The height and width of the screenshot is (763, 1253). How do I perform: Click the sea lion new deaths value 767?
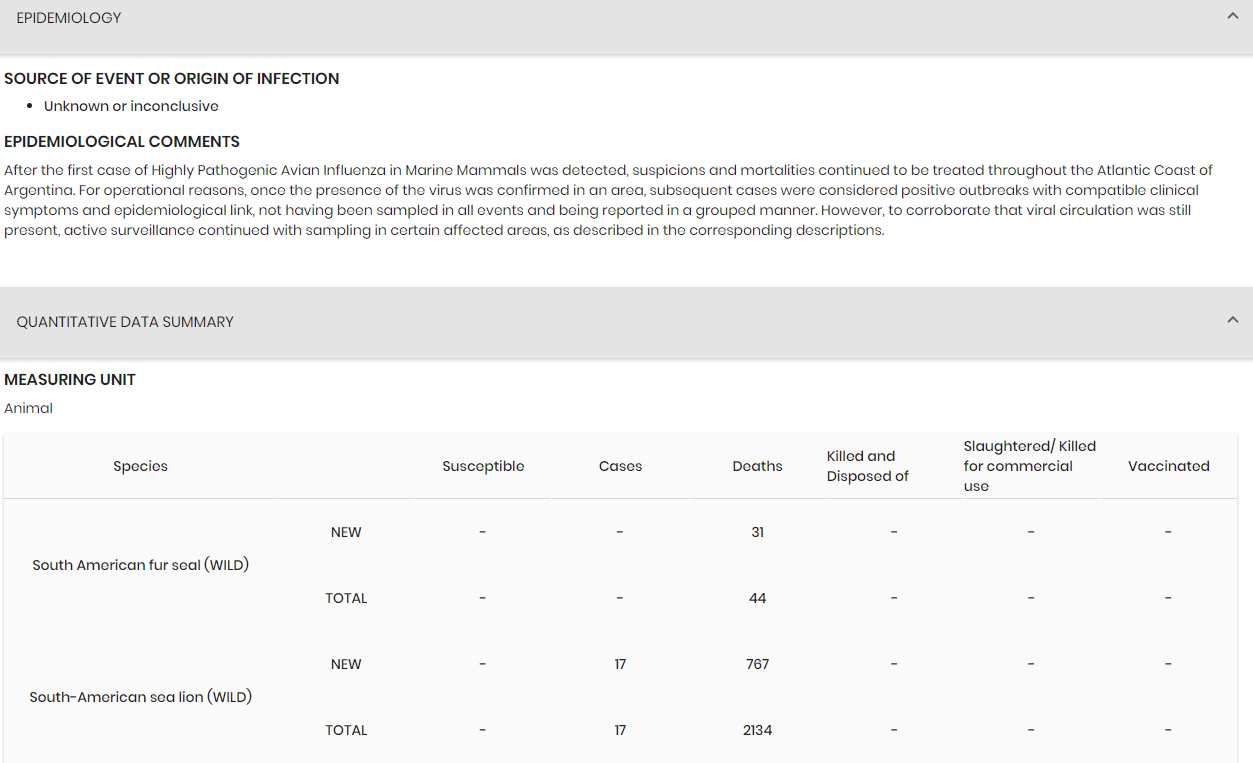757,664
